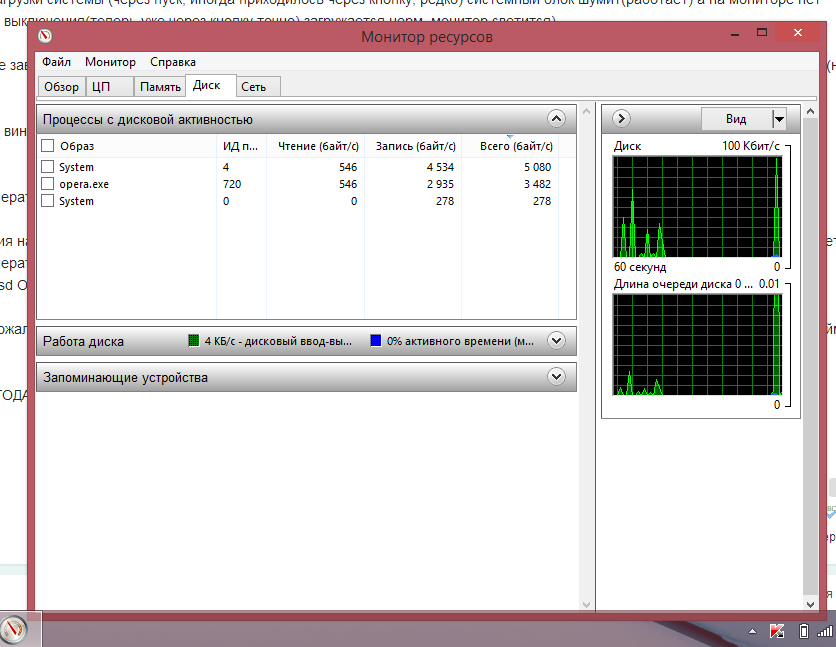Screen dimensions: 836x647
Task: Click the Запоминающие устройства header label
Action: tap(125, 377)
